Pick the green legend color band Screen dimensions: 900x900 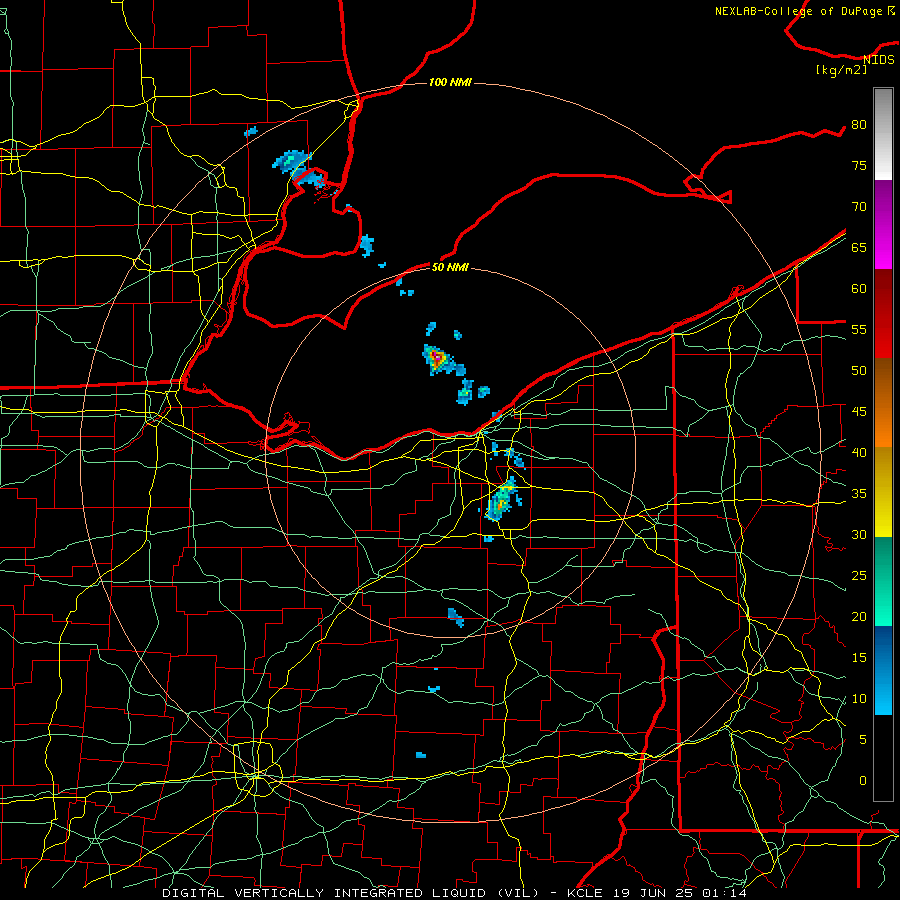883,581
